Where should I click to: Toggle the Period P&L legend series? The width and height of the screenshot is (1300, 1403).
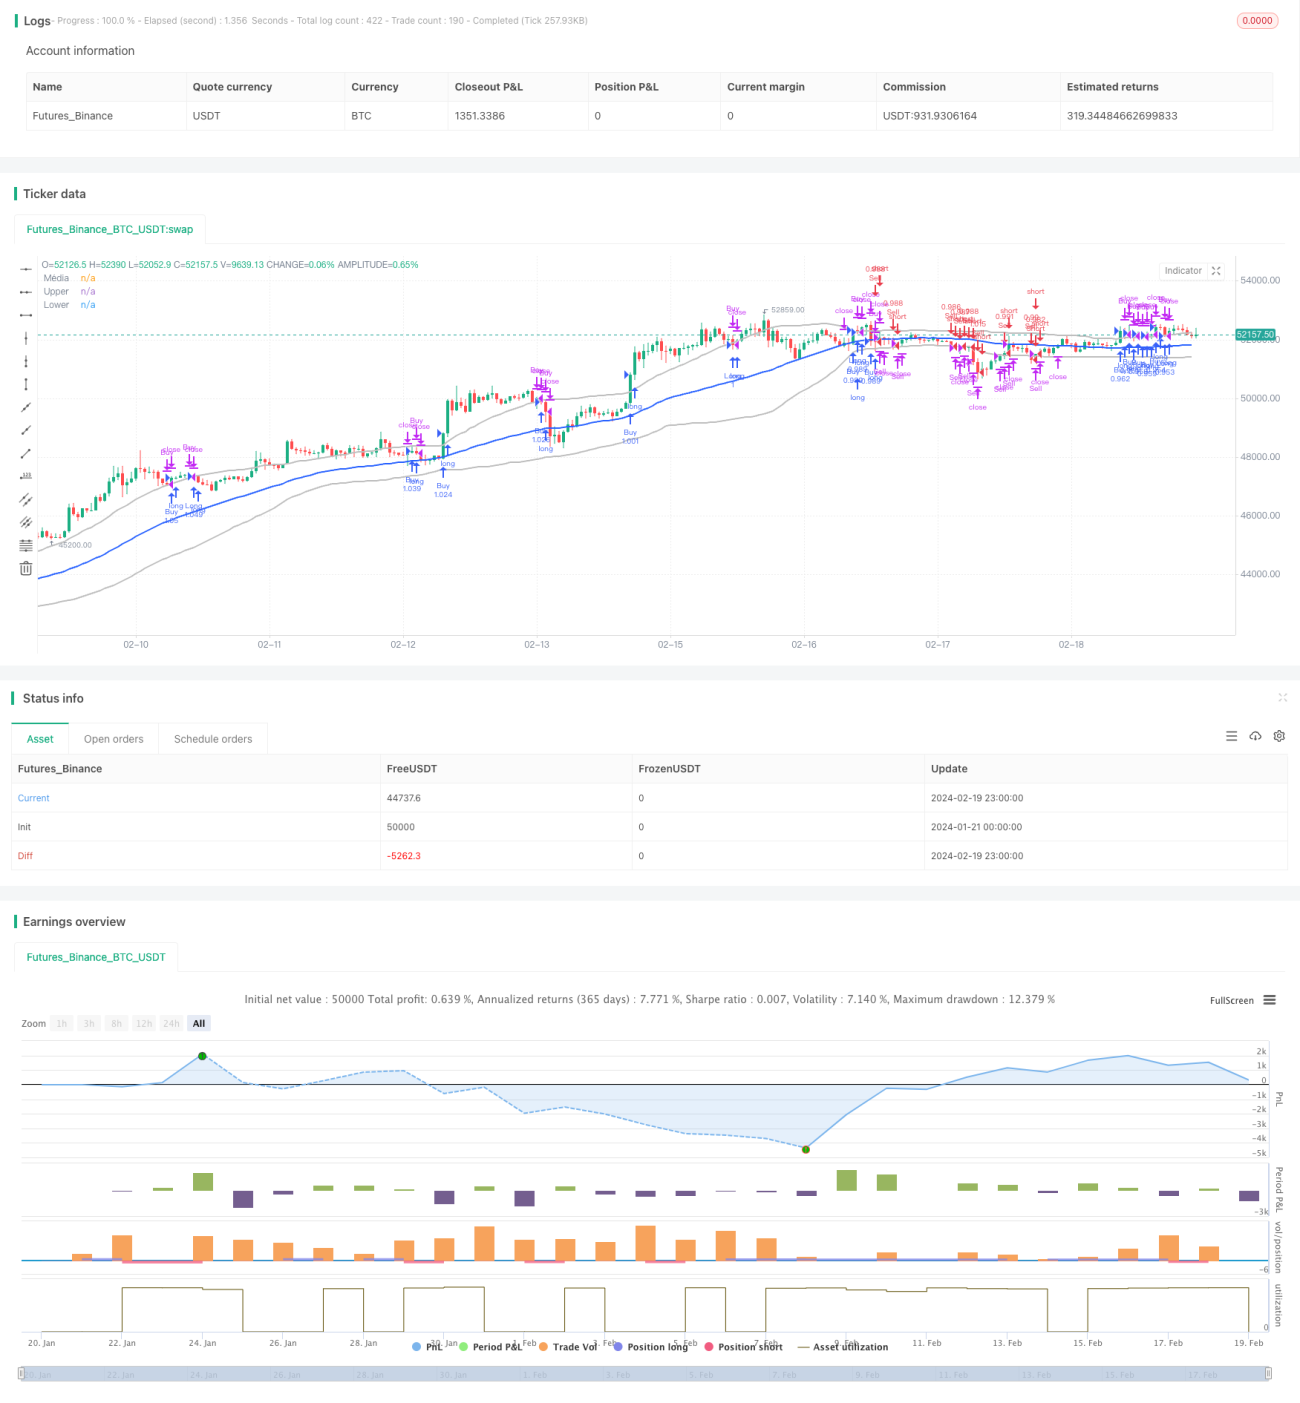pos(490,1347)
